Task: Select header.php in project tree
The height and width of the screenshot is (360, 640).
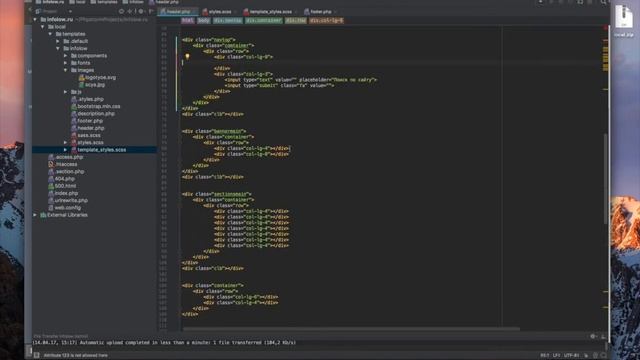Action: (x=87, y=128)
